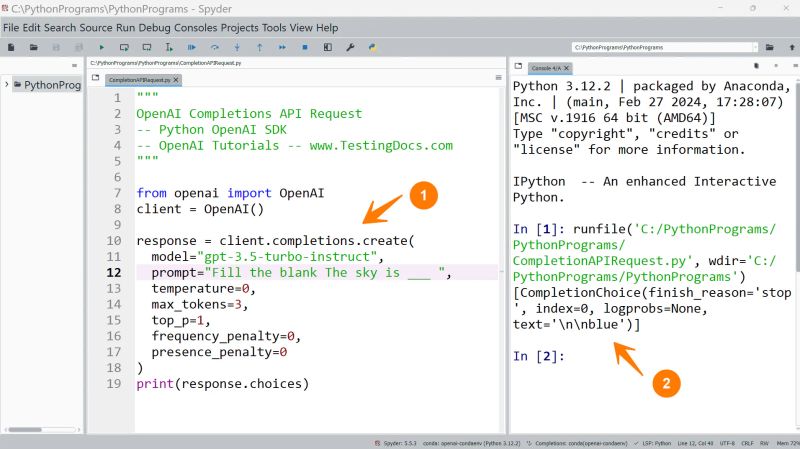Create a new file from the toolbar

[x=11, y=47]
